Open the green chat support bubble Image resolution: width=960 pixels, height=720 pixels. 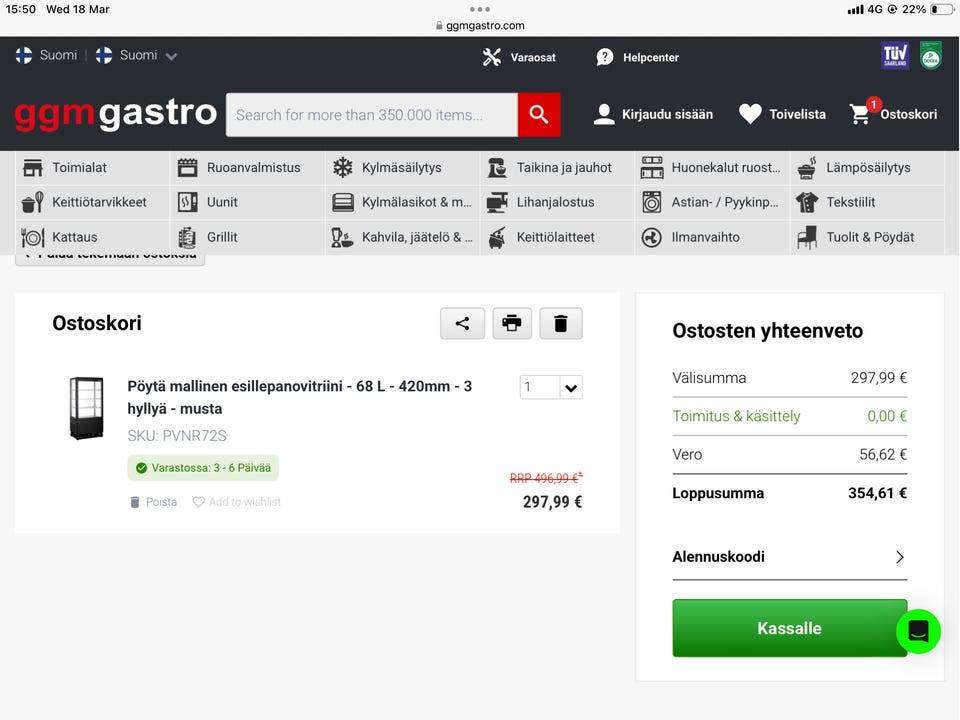click(x=918, y=631)
